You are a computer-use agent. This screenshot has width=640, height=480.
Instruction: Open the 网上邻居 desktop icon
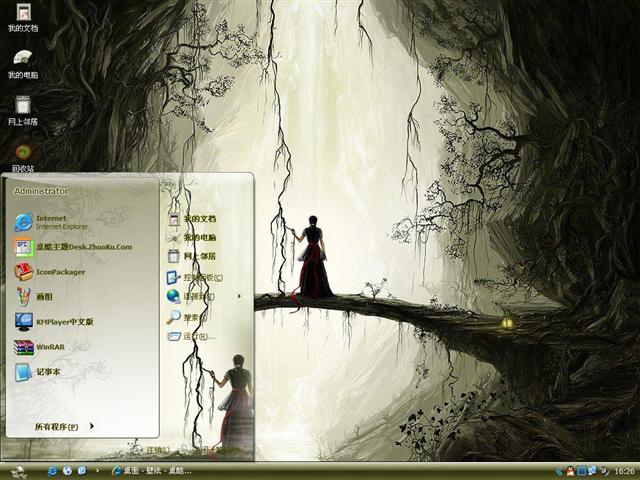(x=23, y=111)
